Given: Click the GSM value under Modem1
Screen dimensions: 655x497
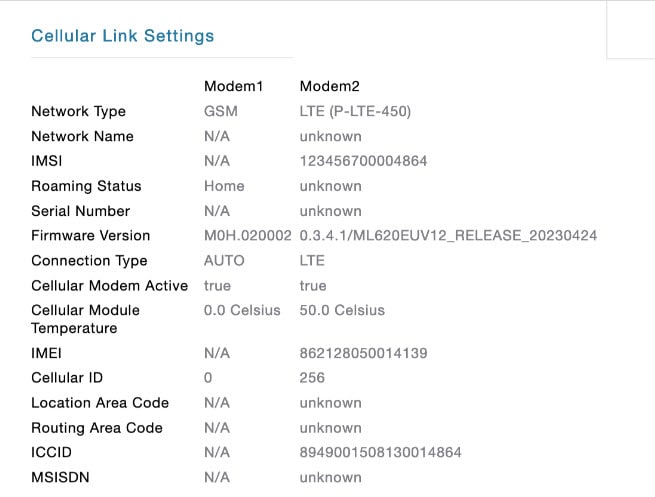Looking at the screenshot, I should 221,111.
